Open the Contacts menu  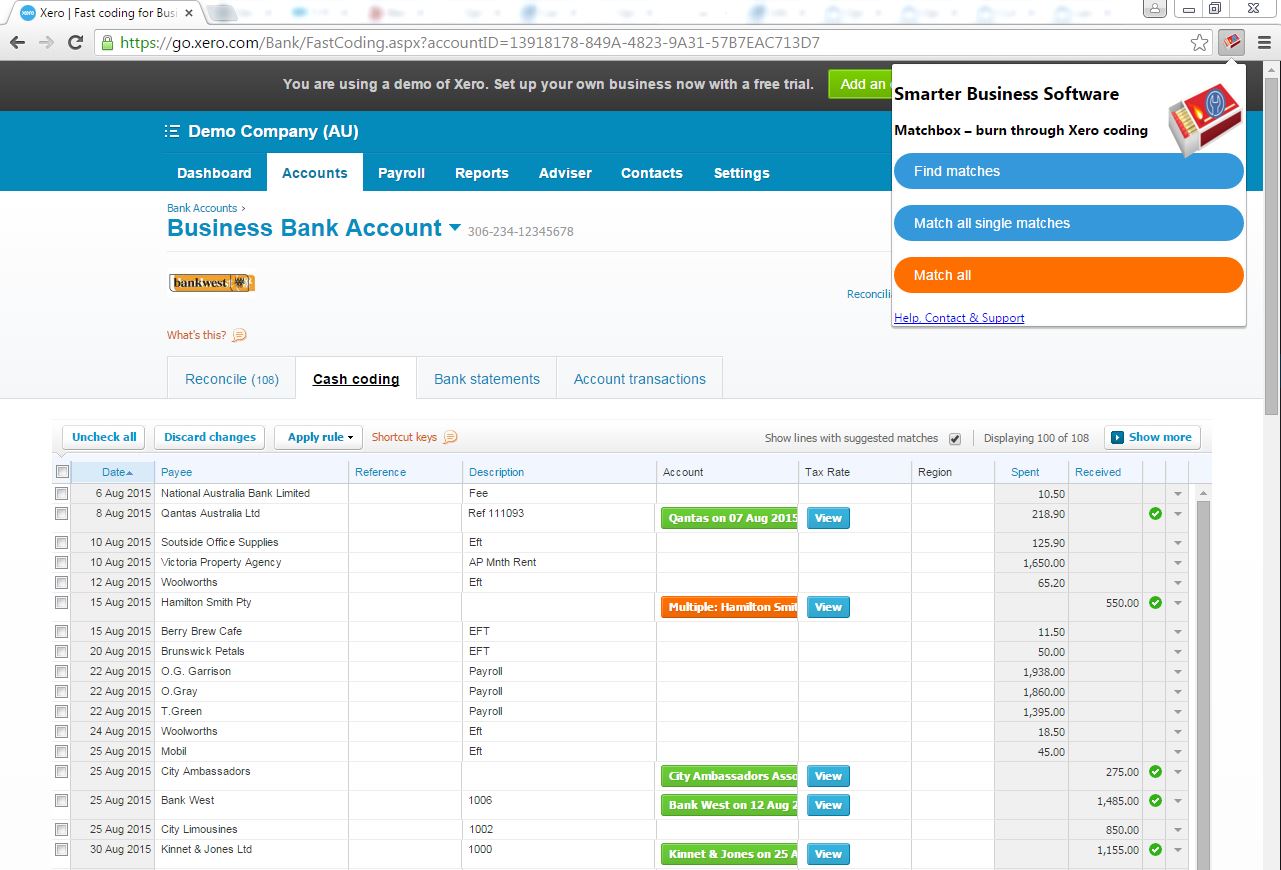652,173
